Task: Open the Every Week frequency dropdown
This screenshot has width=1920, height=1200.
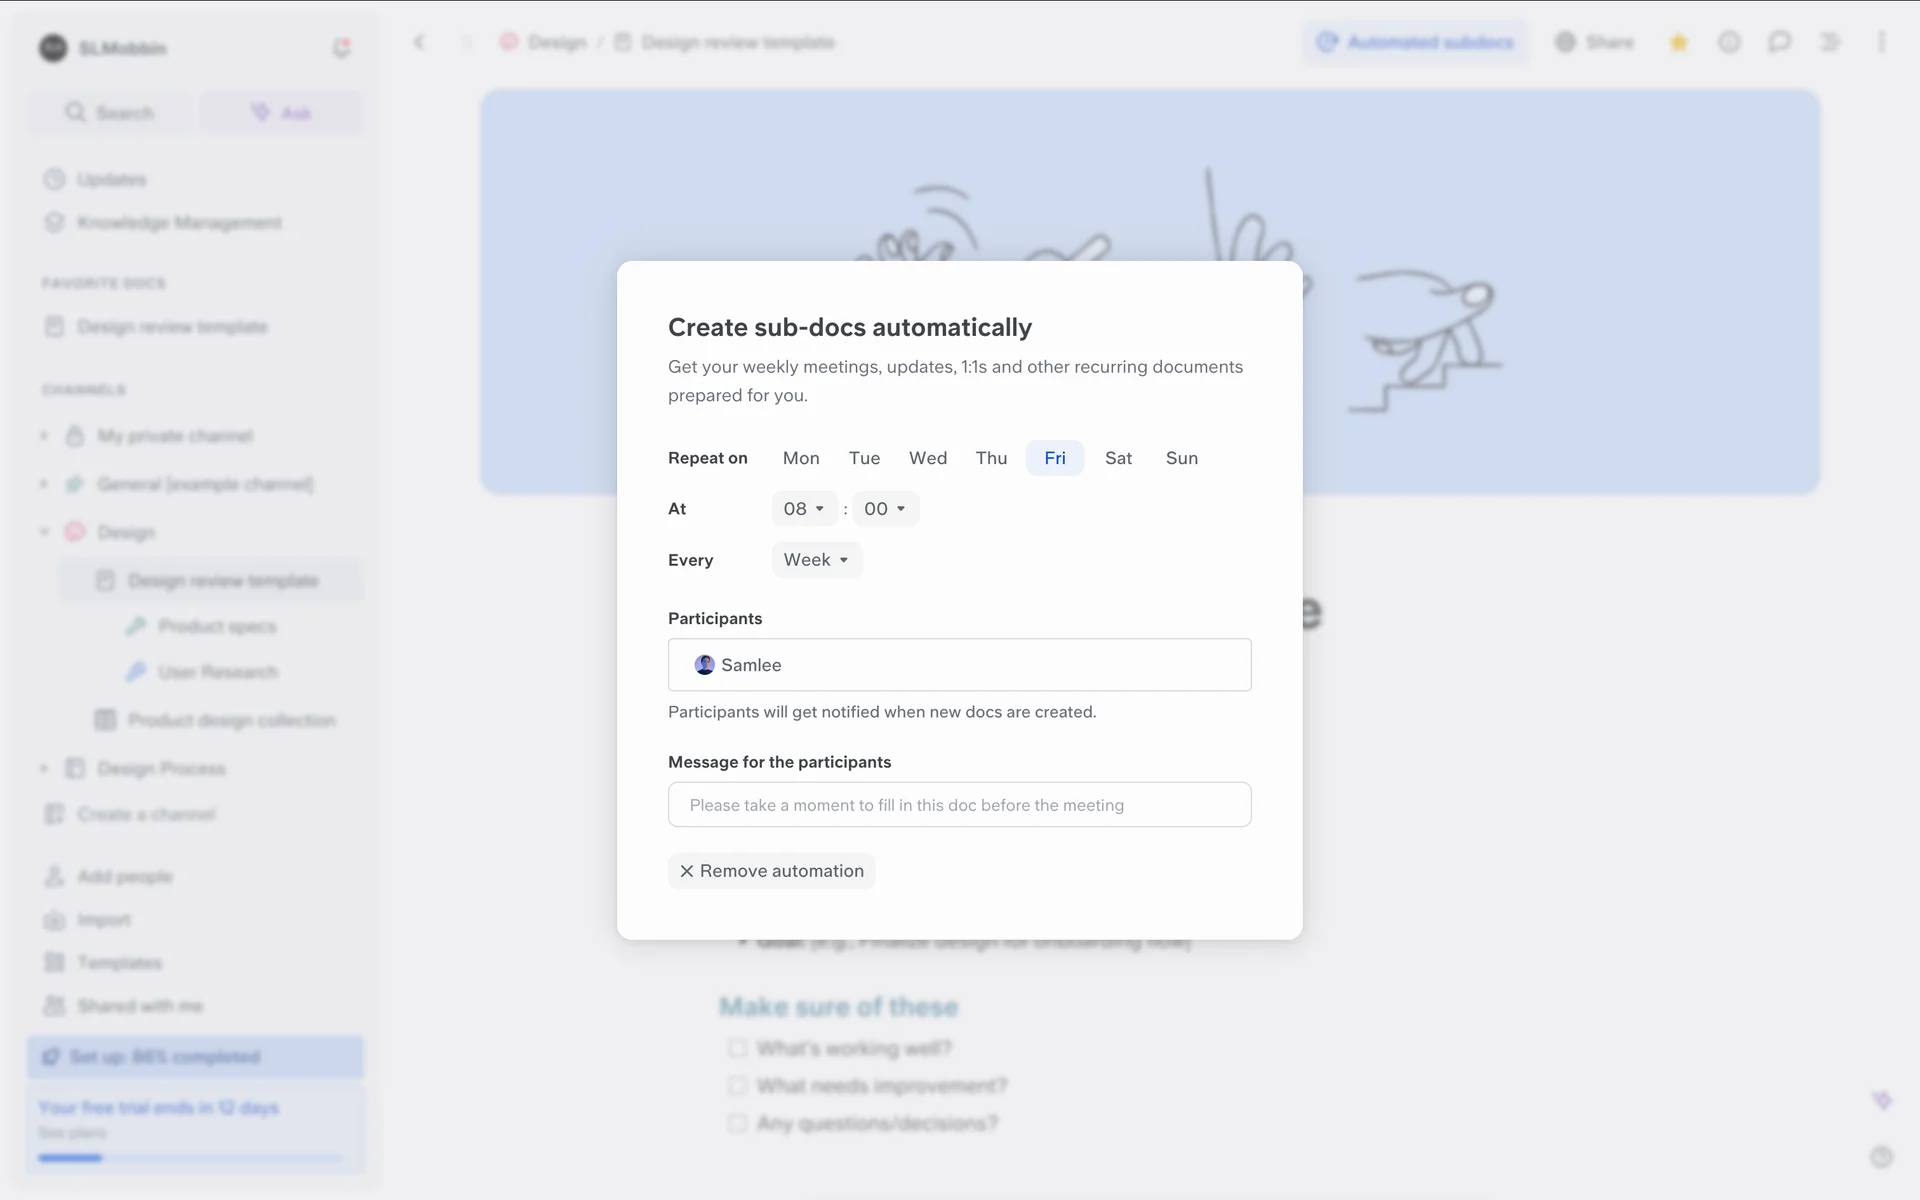Action: pyautogui.click(x=816, y=560)
